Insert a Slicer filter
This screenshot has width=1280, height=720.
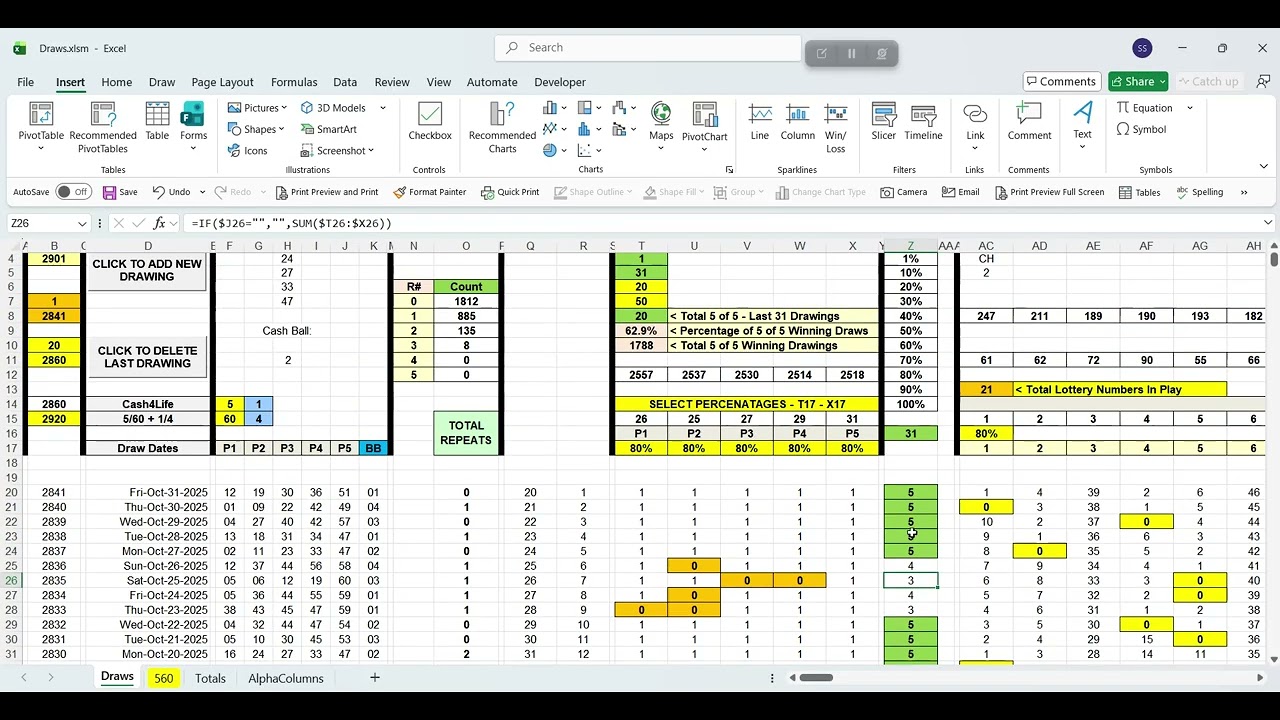pyautogui.click(x=883, y=122)
